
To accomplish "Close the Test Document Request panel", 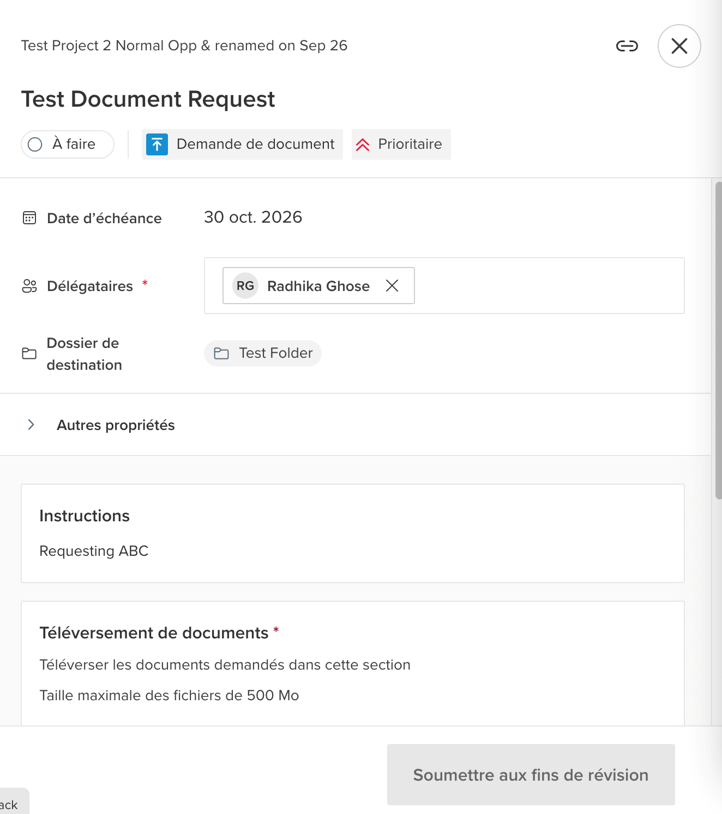I will click(679, 46).
